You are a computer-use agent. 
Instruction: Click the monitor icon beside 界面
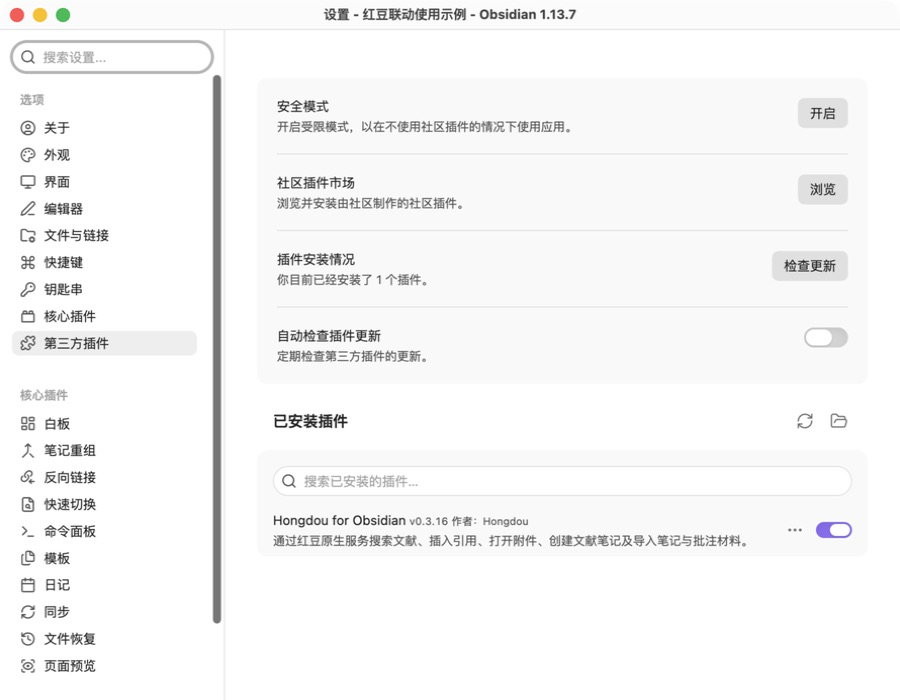[28, 182]
